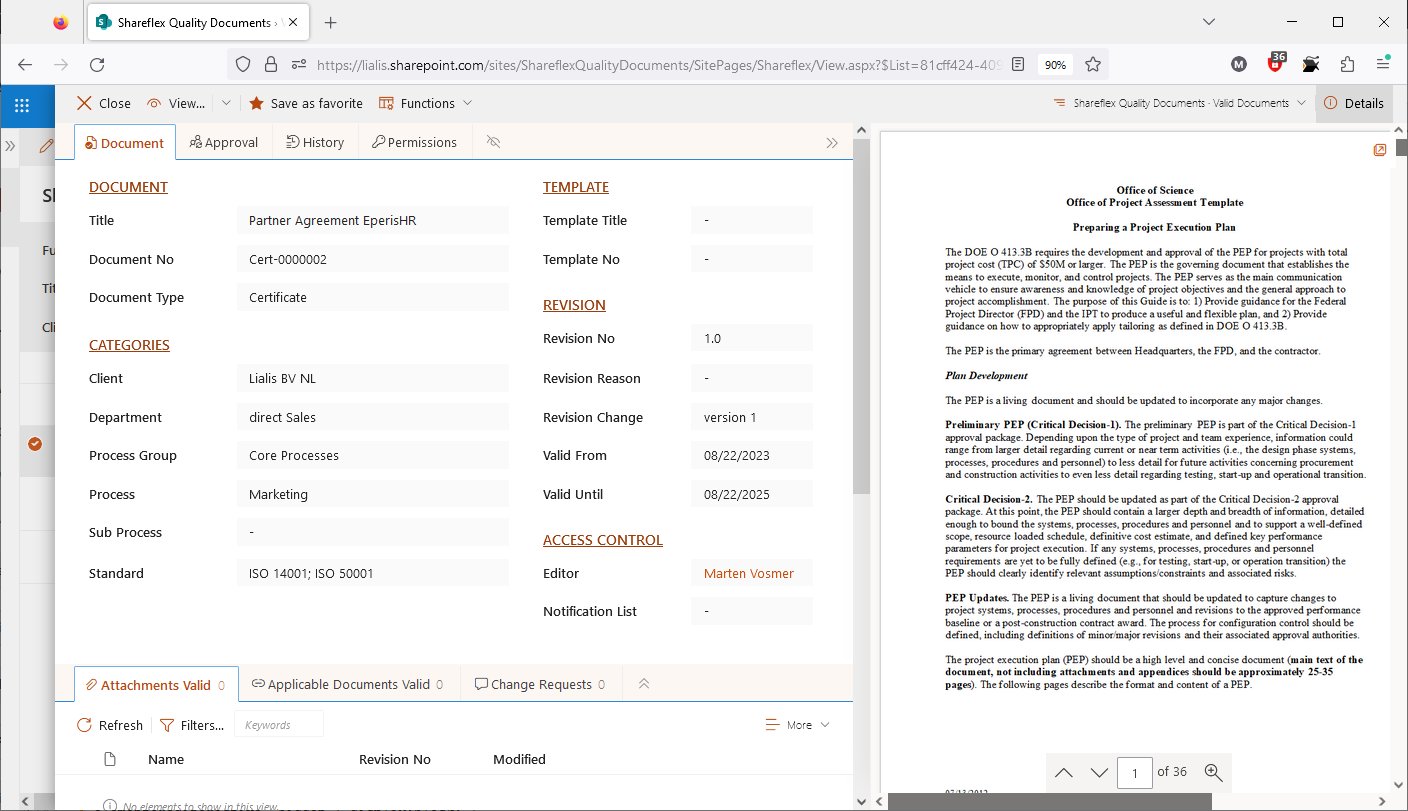Click the View... button
This screenshot has width=1408, height=811.
176,103
